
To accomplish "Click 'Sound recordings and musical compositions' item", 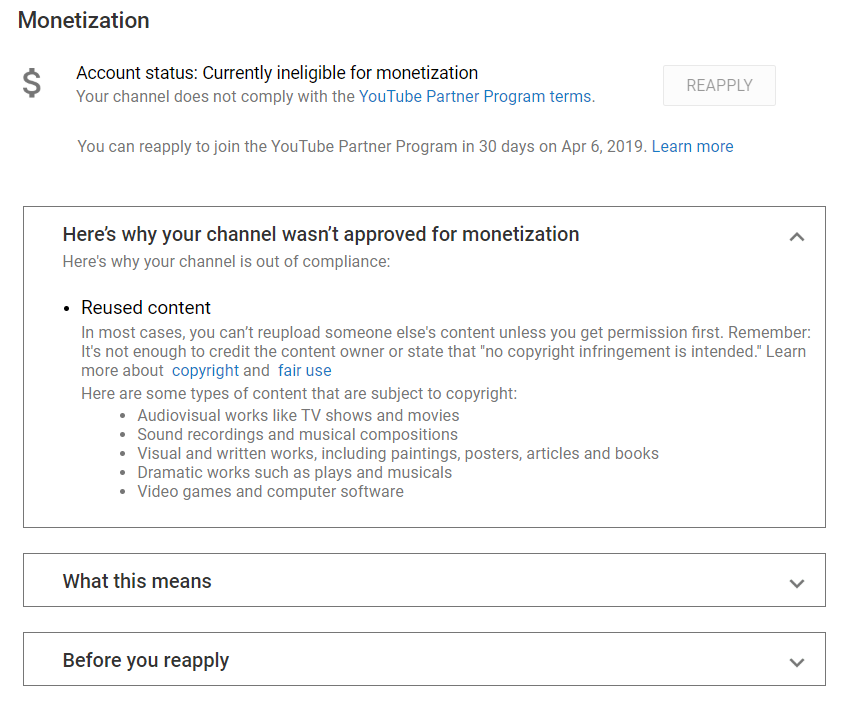I will coord(298,434).
